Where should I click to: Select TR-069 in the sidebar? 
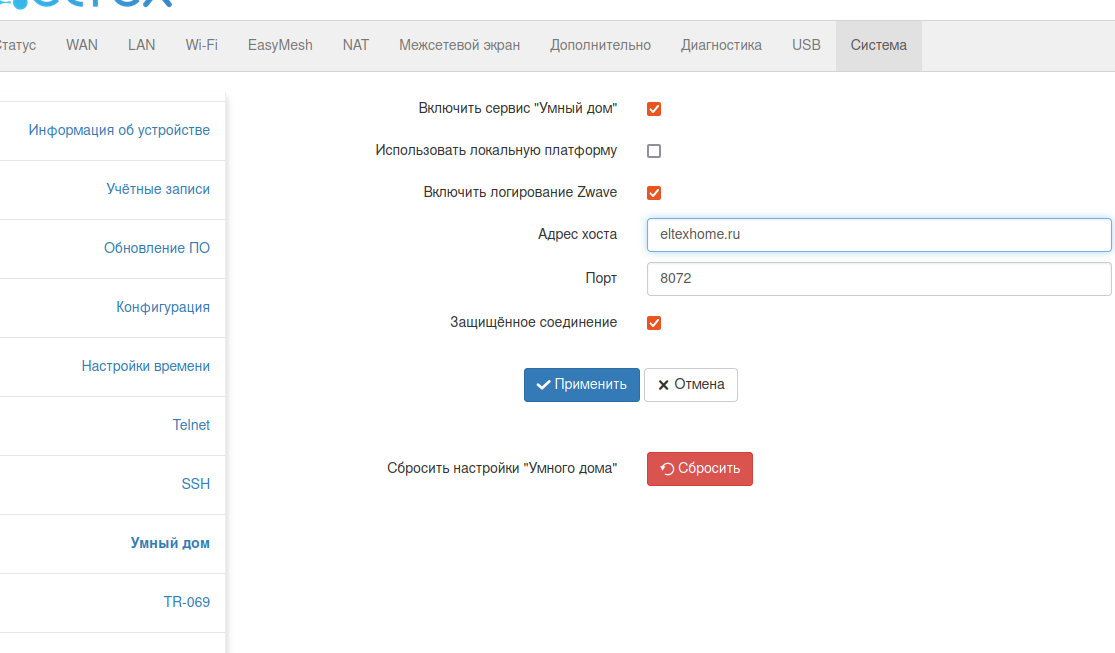coord(187,602)
